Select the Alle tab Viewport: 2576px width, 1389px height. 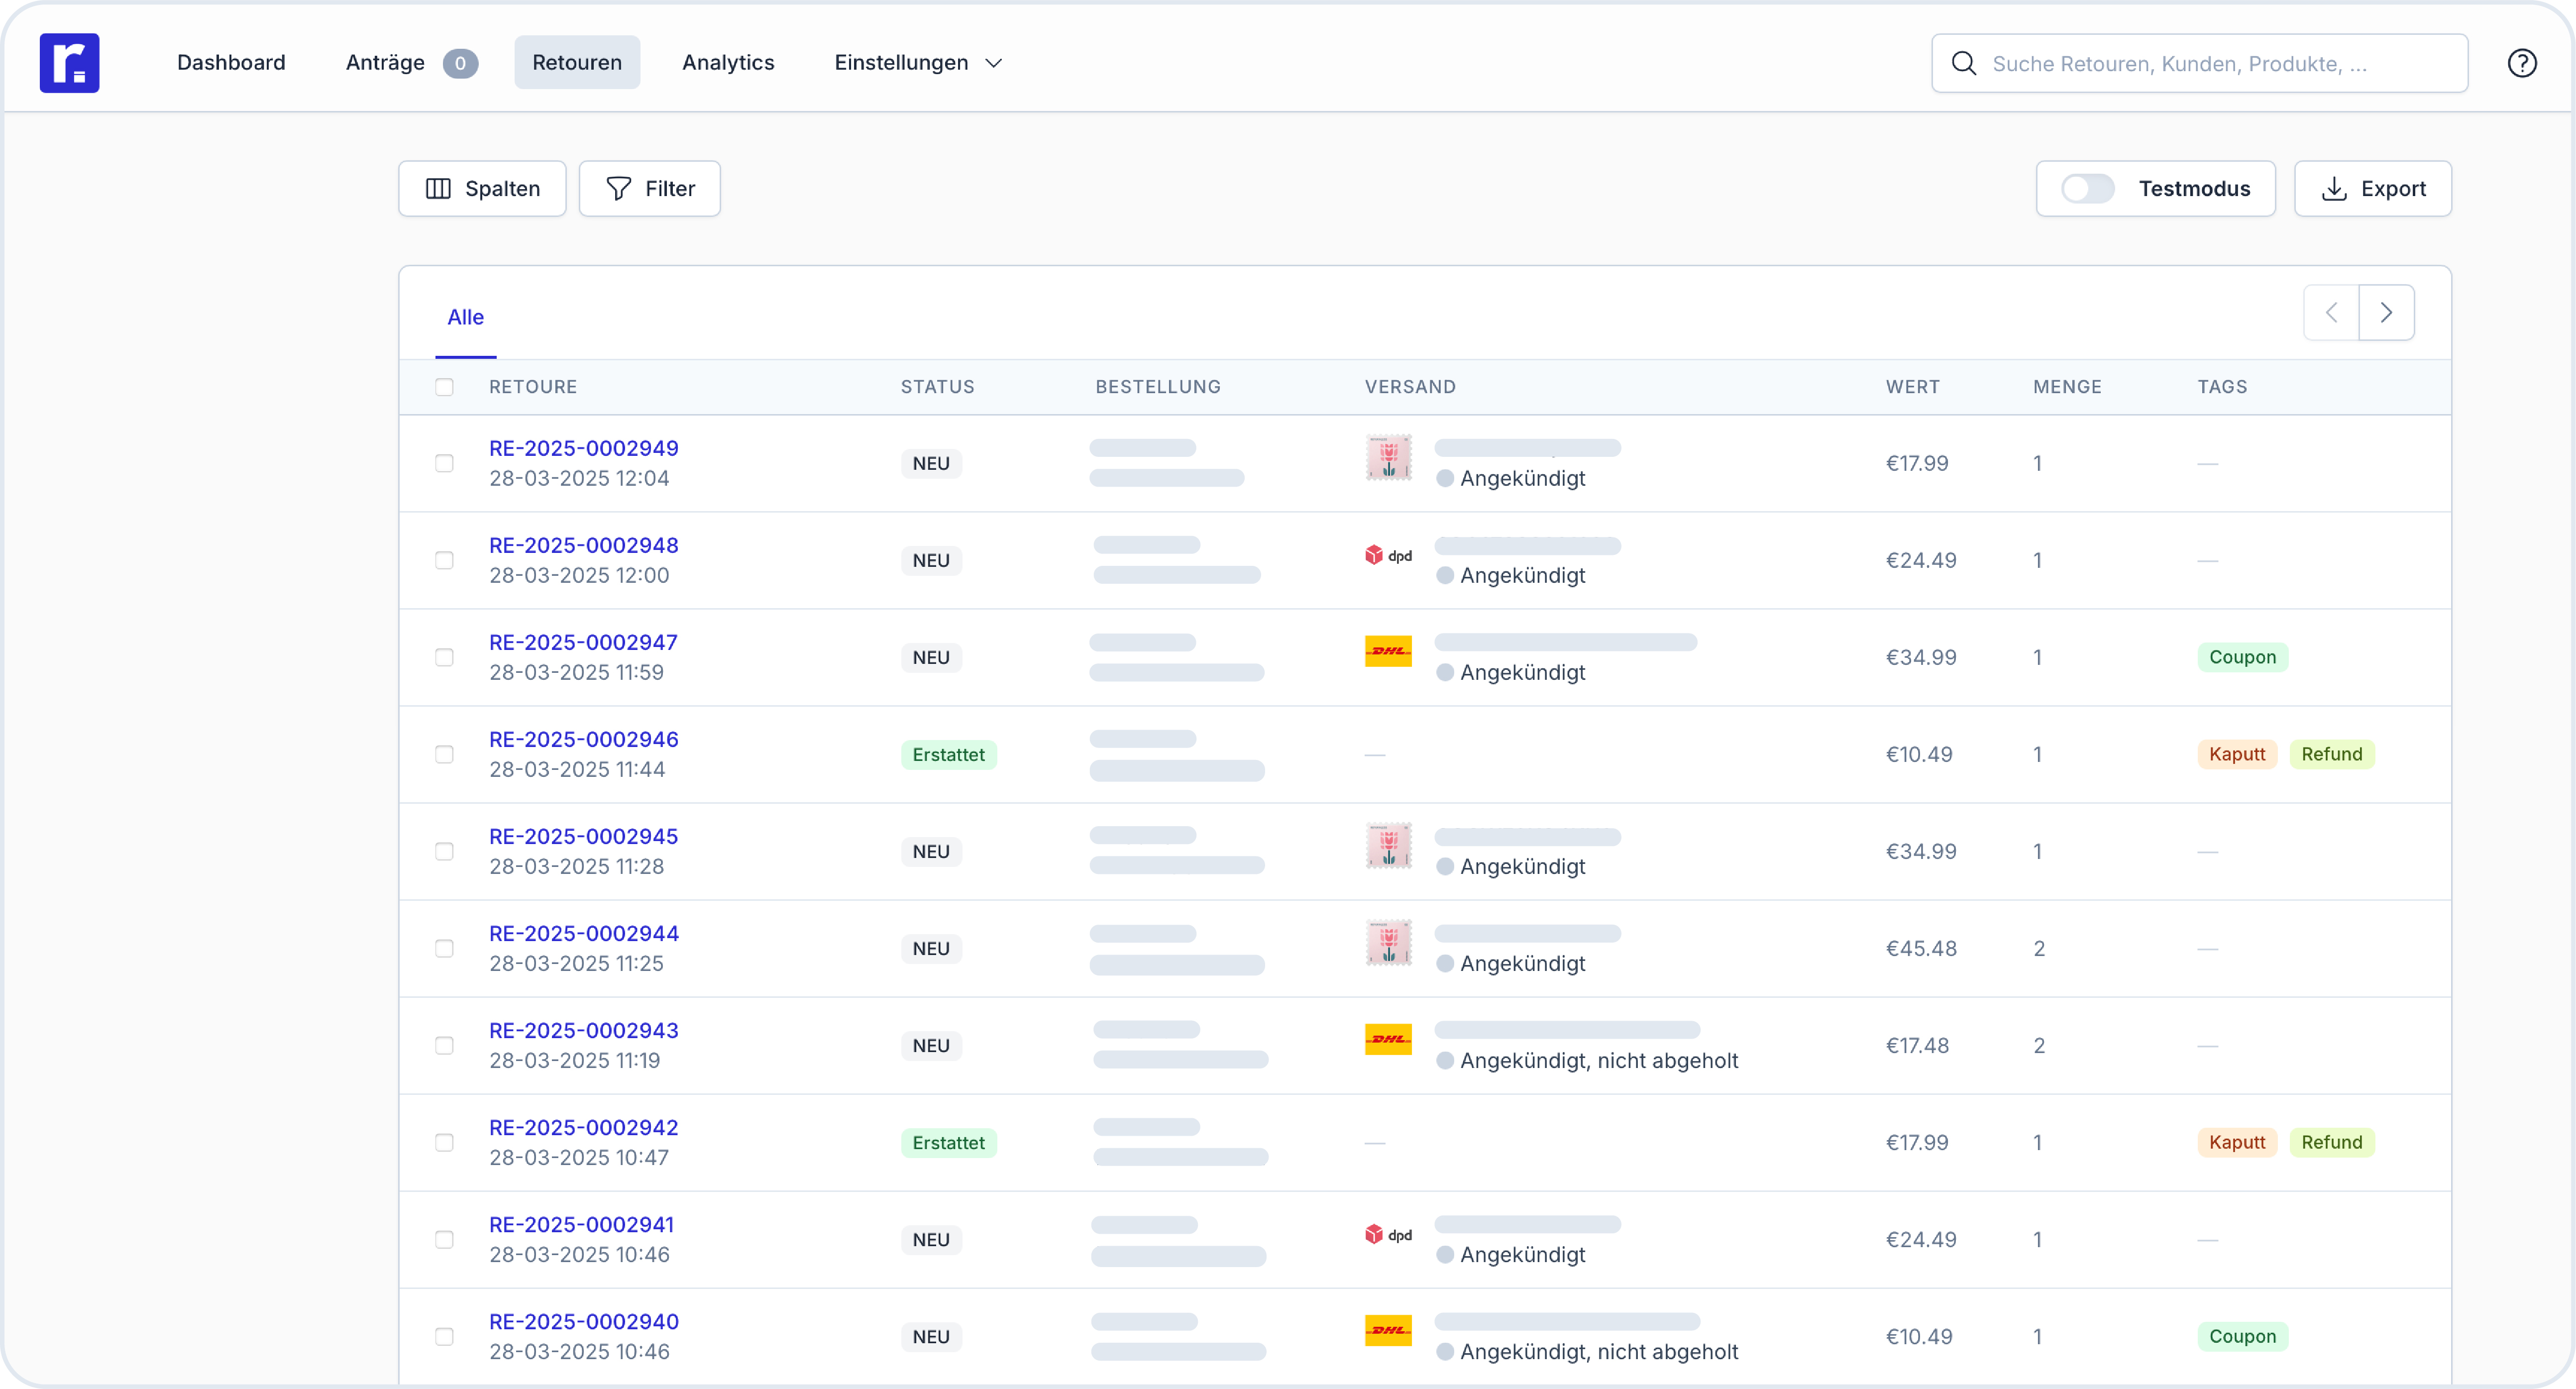[x=465, y=317]
